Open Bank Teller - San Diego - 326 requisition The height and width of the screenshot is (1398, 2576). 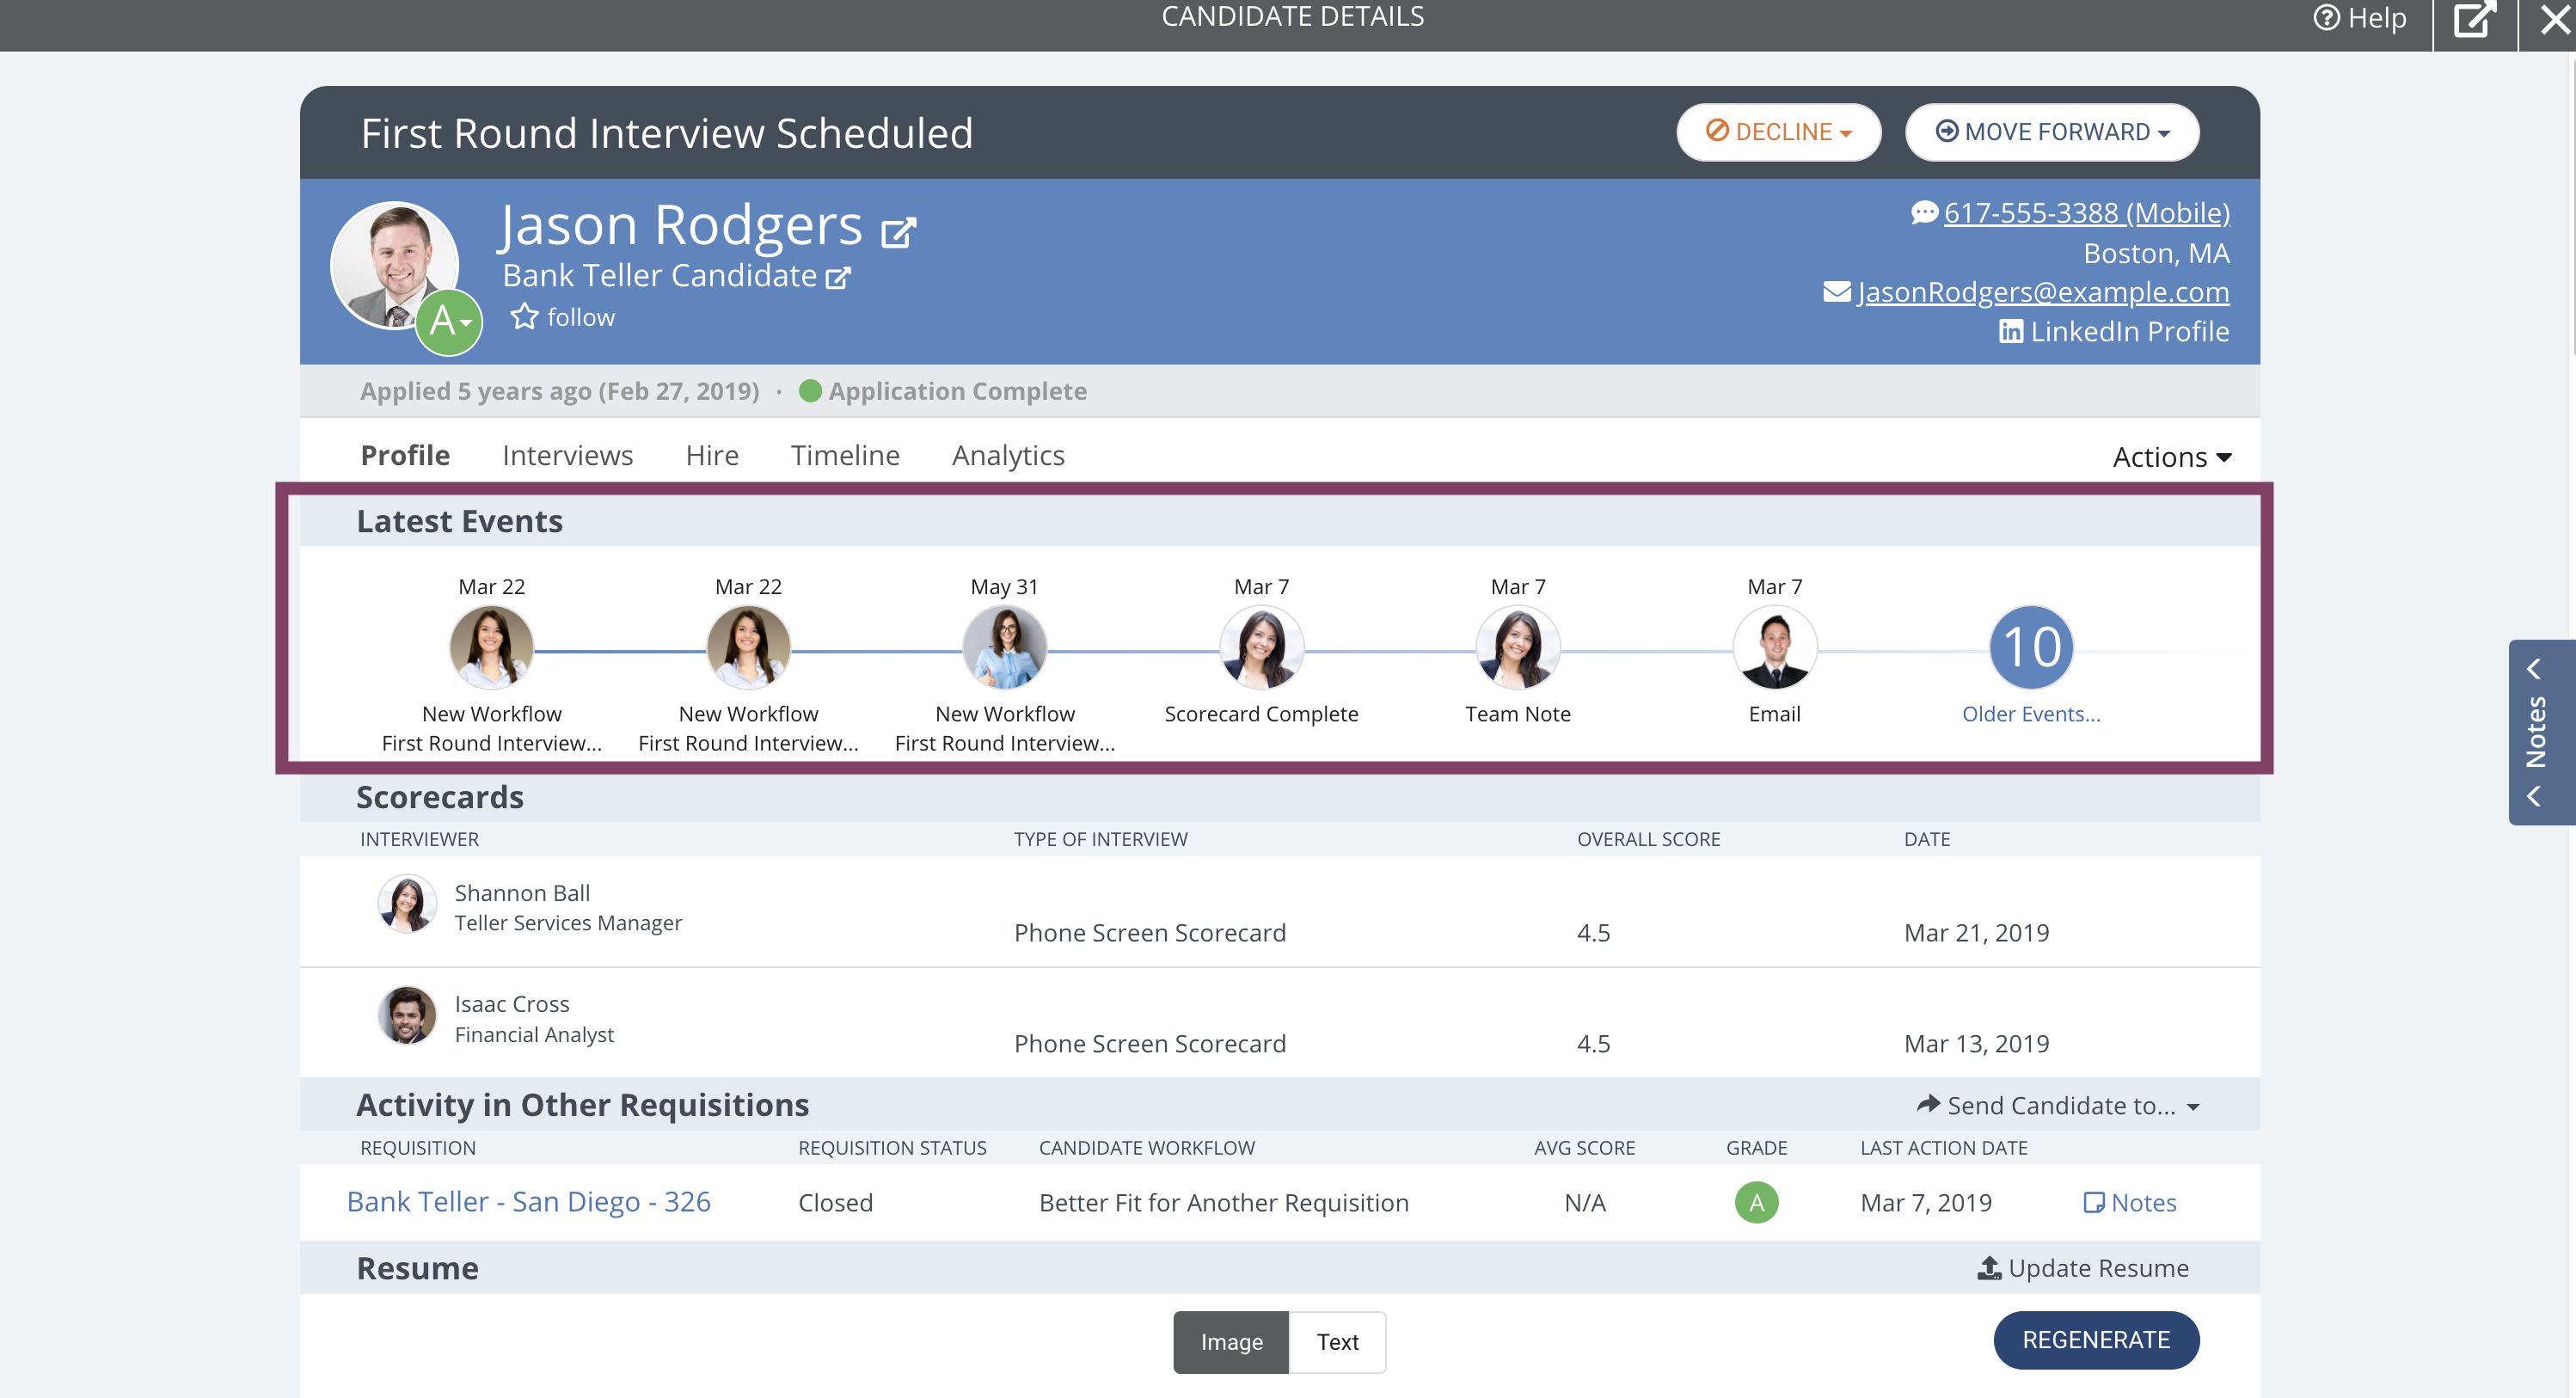point(529,1202)
